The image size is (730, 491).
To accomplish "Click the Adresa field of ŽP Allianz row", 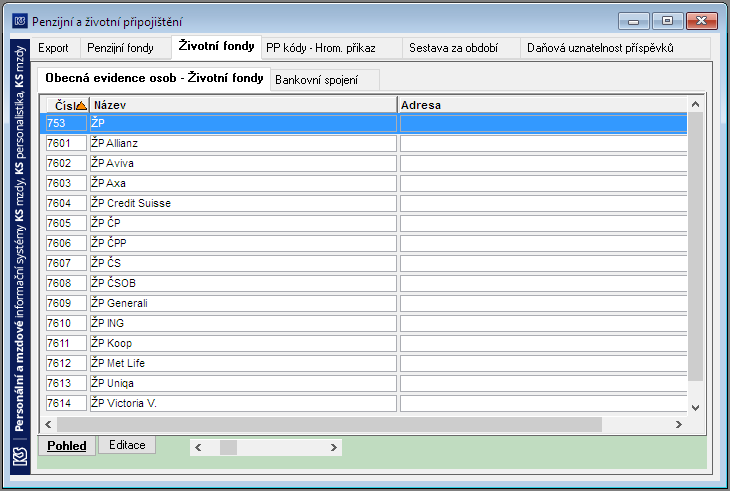I will click(x=543, y=143).
